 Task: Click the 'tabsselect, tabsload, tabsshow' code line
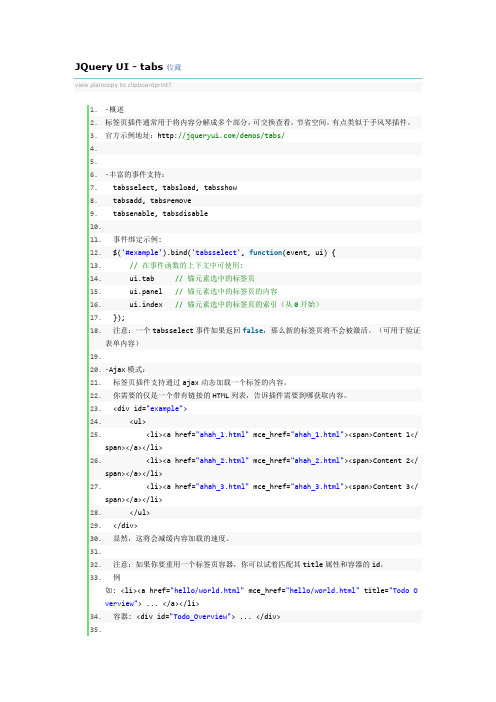coord(175,188)
